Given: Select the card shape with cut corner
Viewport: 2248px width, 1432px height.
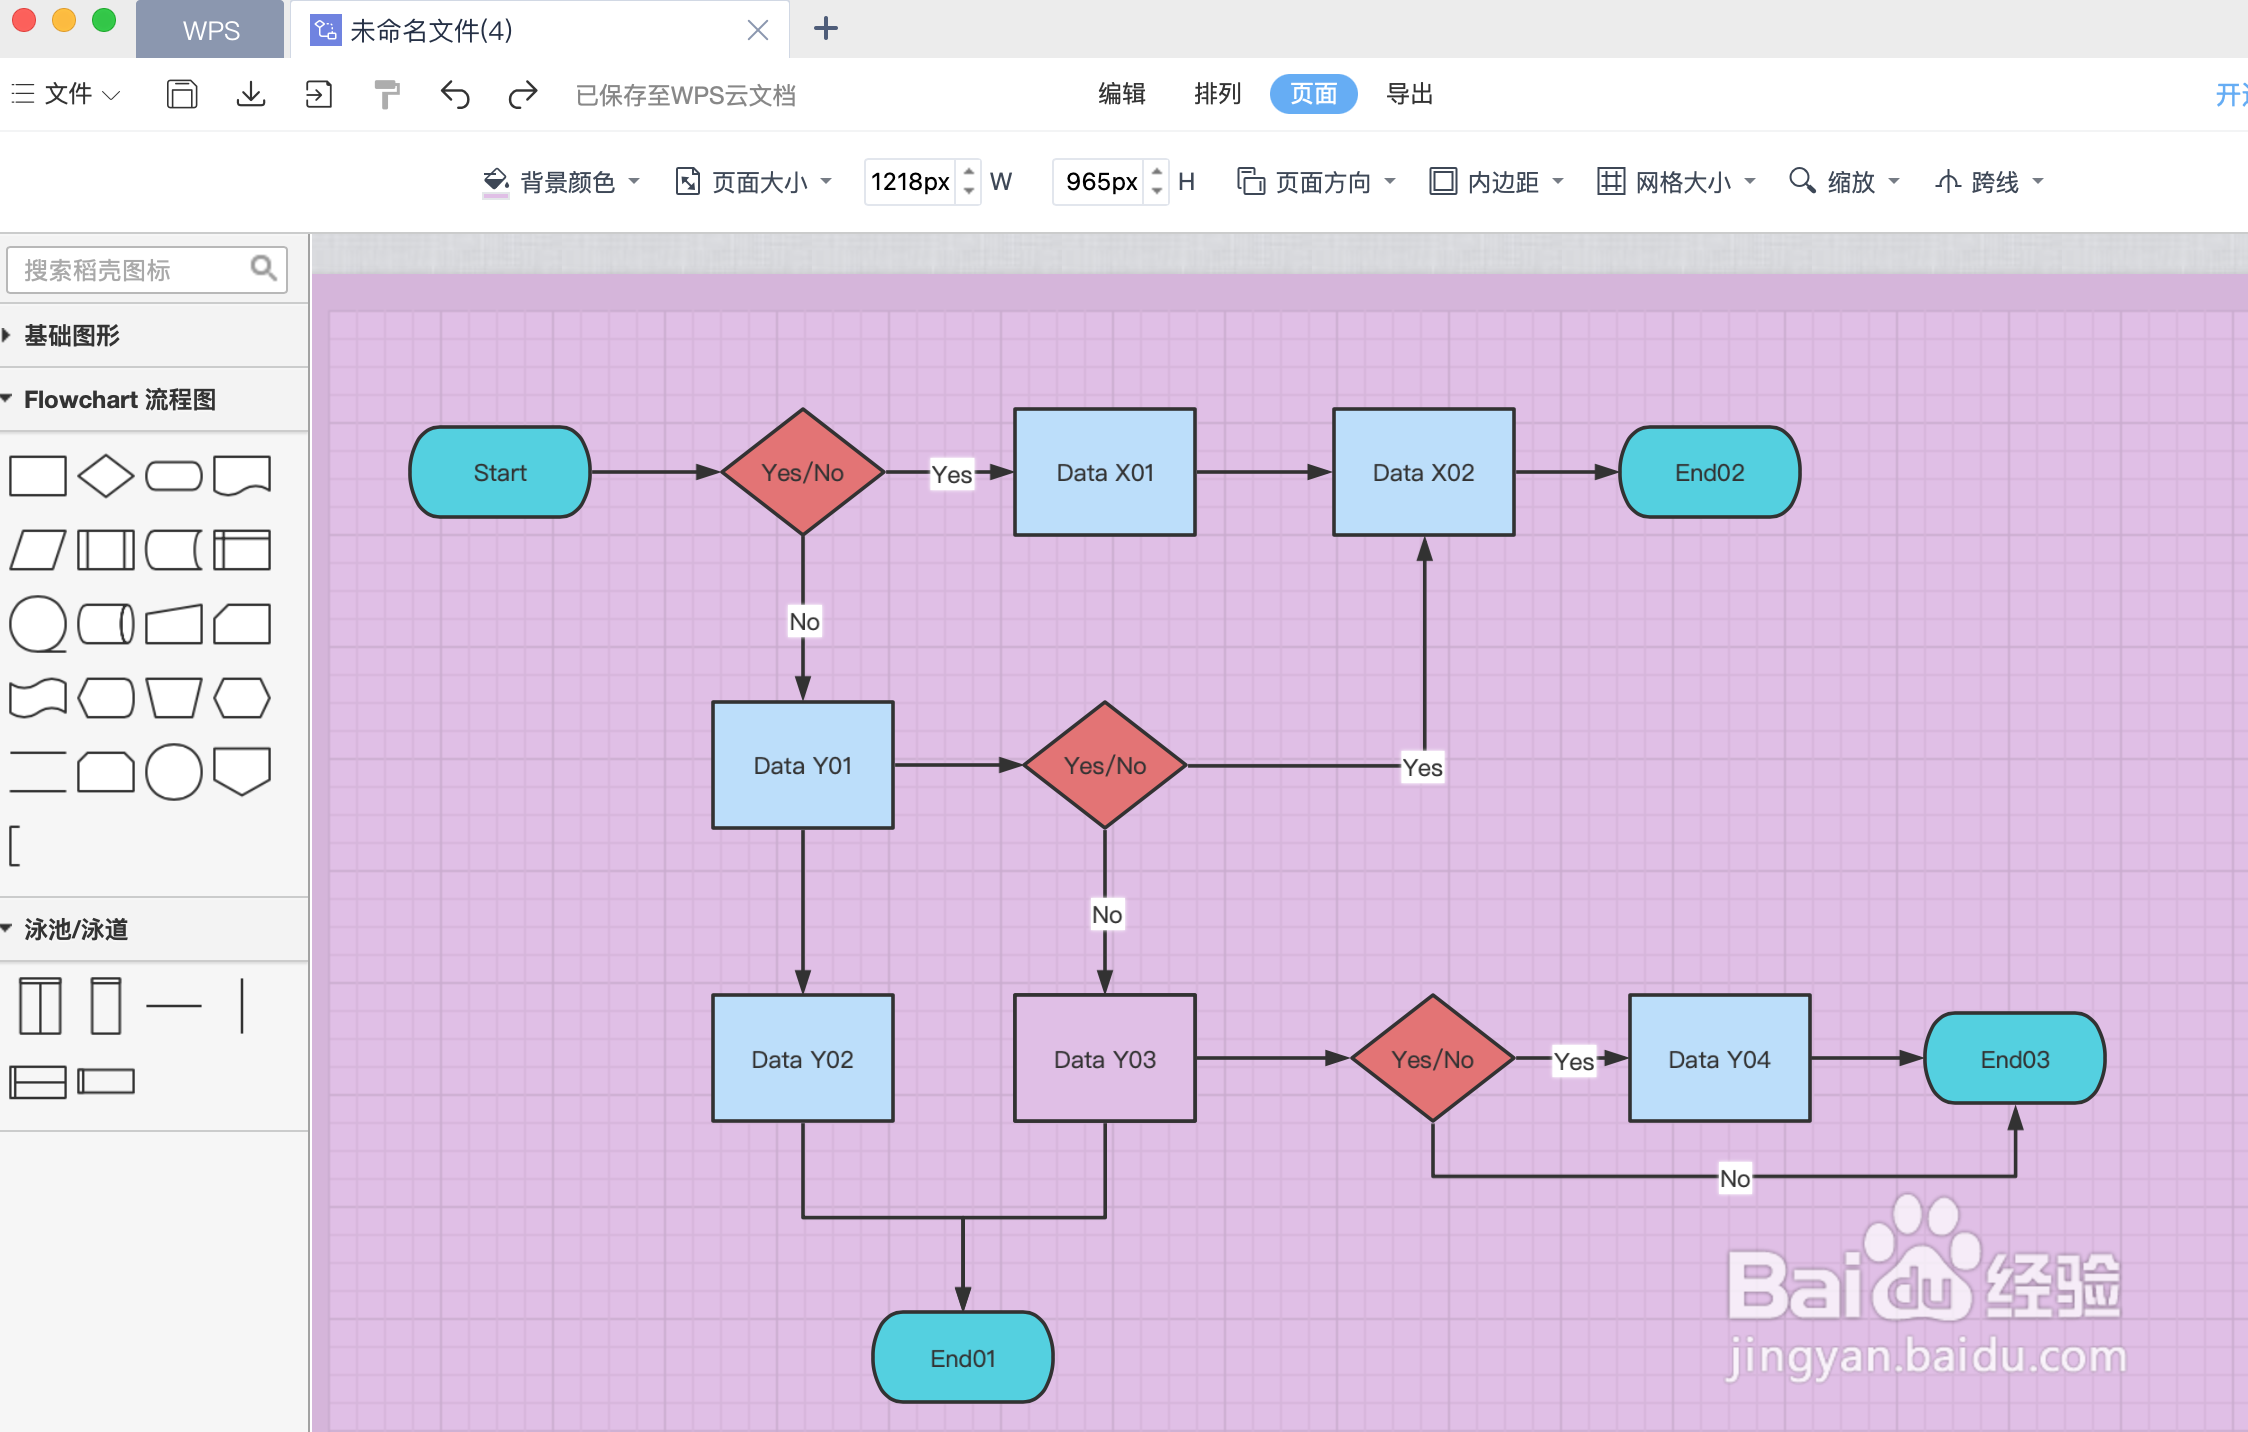Looking at the screenshot, I should click(242, 624).
